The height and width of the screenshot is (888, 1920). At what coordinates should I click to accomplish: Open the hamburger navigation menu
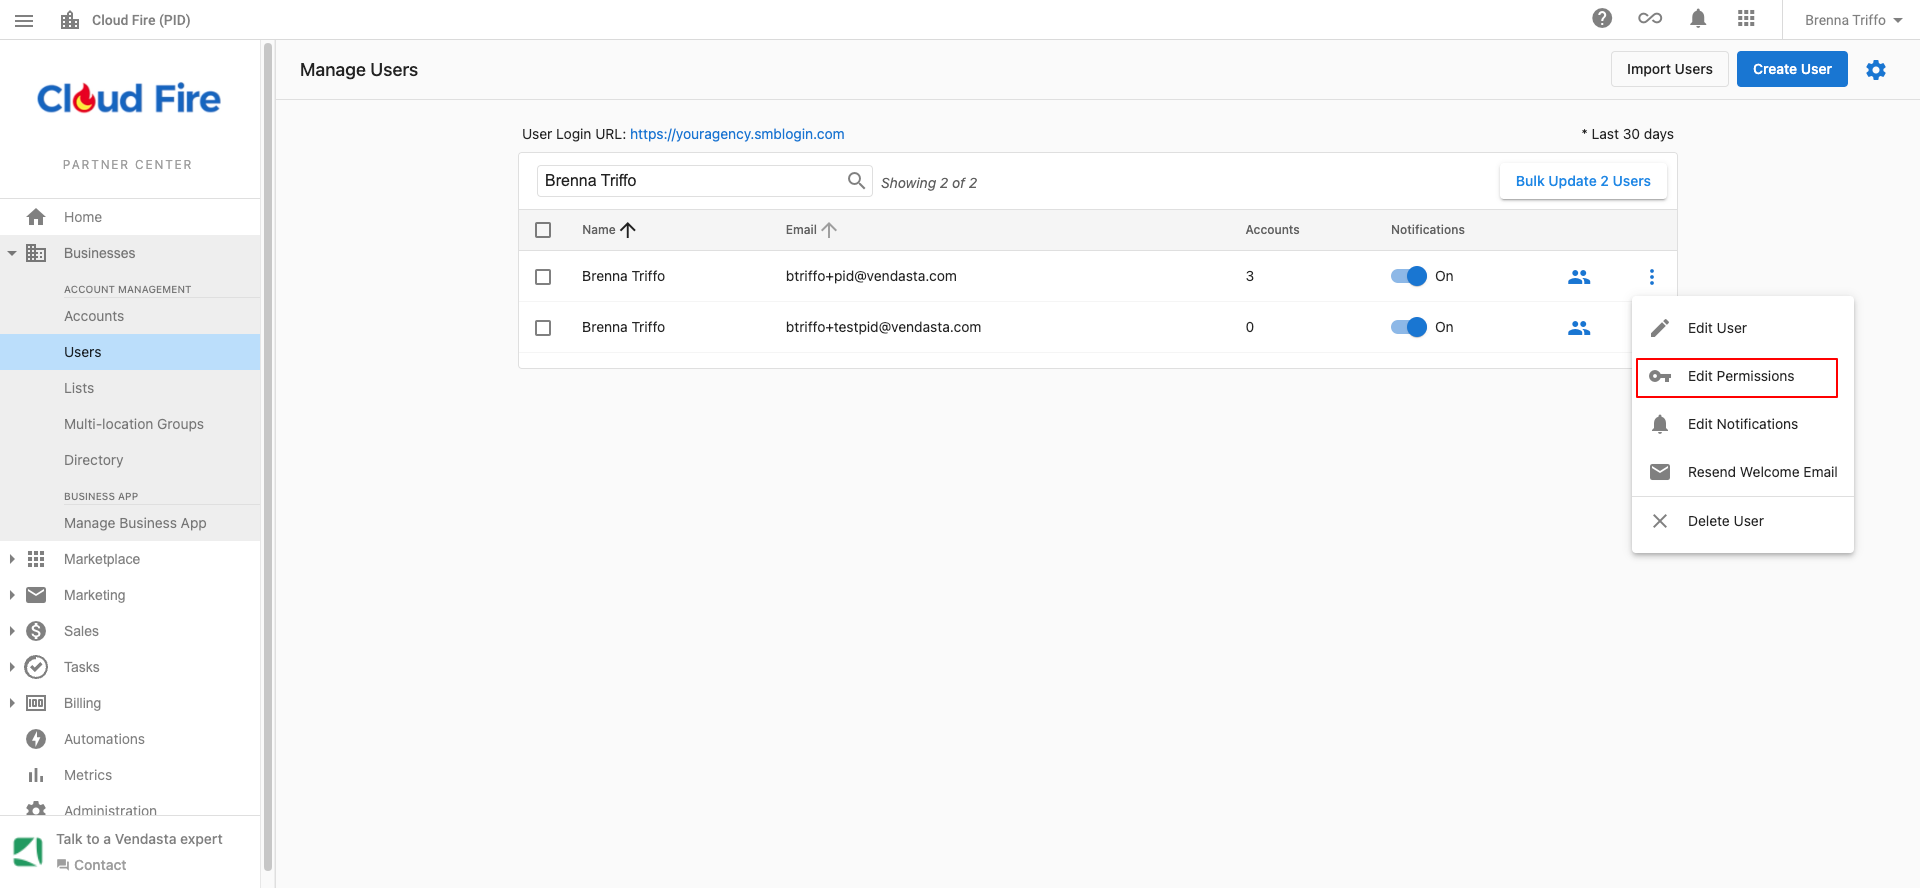pos(24,20)
